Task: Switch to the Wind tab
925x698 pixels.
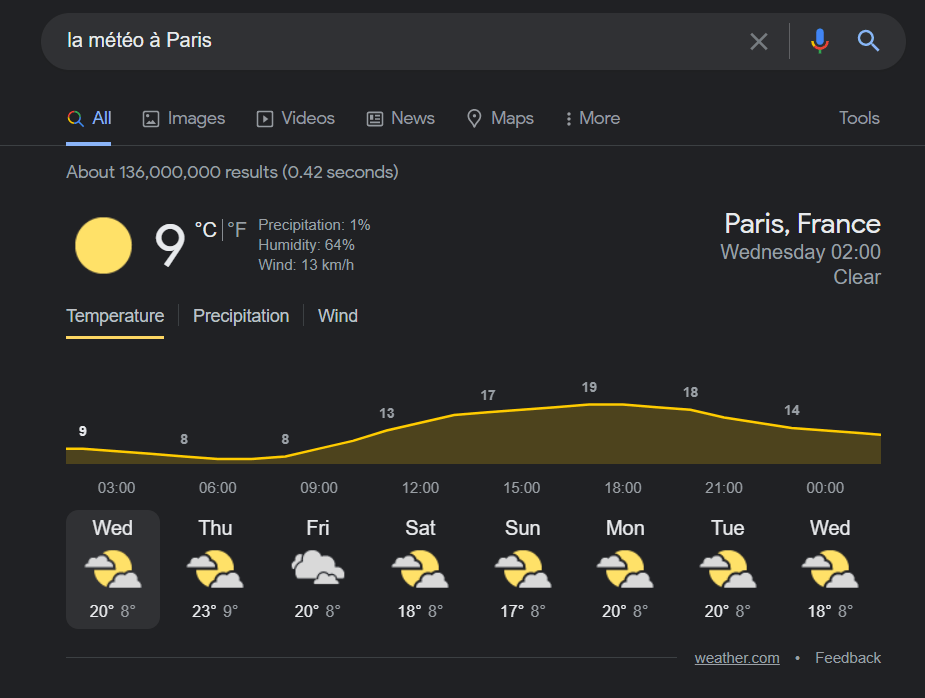Action: click(337, 315)
